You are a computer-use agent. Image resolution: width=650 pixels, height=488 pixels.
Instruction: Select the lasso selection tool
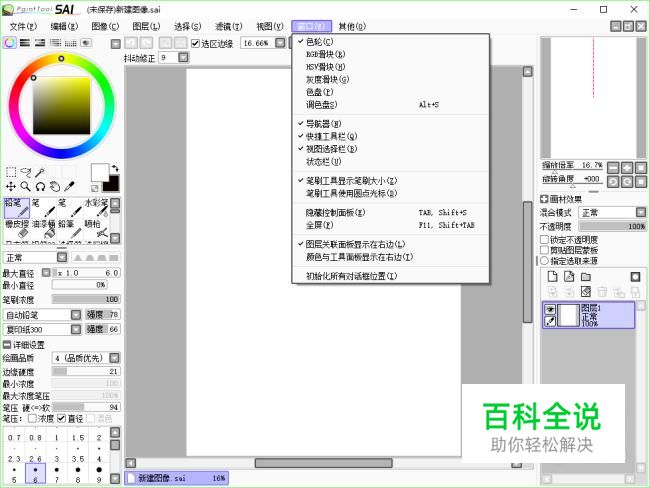tap(26, 172)
